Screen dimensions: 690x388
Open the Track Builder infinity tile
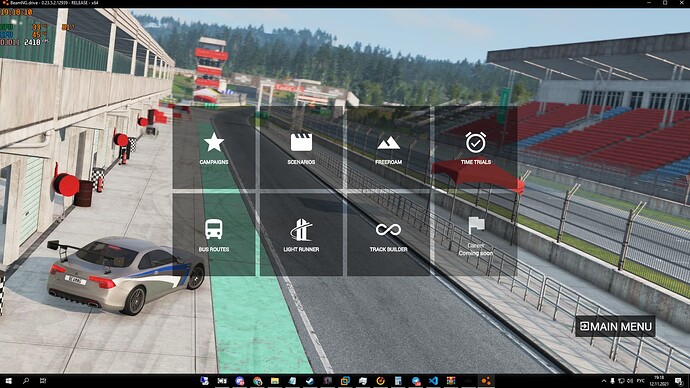pos(388,235)
